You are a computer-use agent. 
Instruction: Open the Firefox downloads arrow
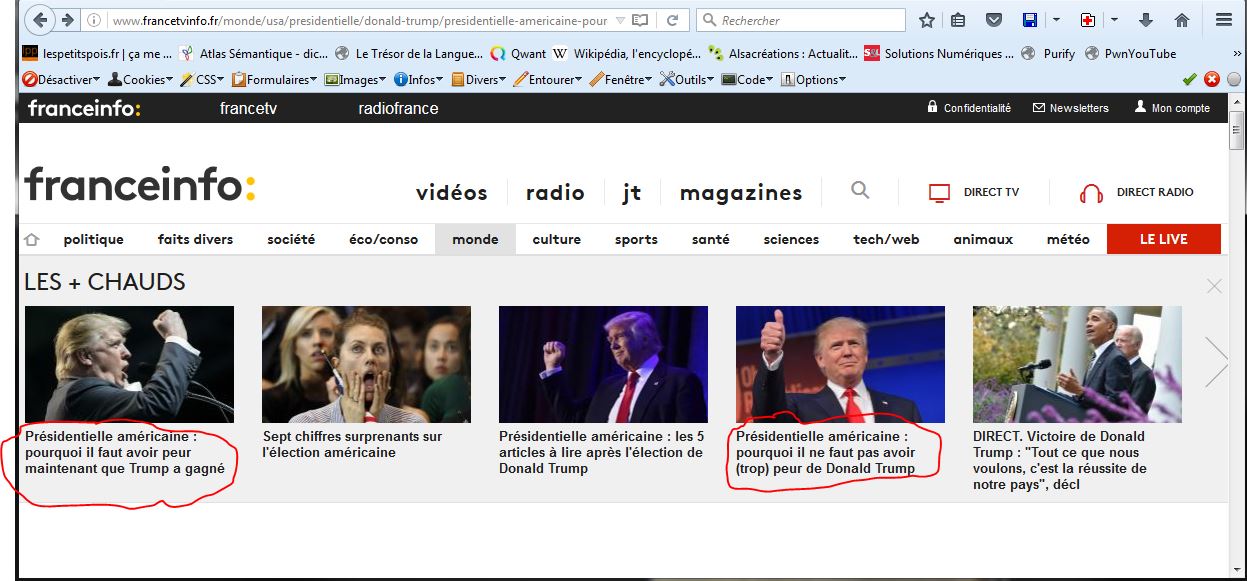tap(1146, 20)
